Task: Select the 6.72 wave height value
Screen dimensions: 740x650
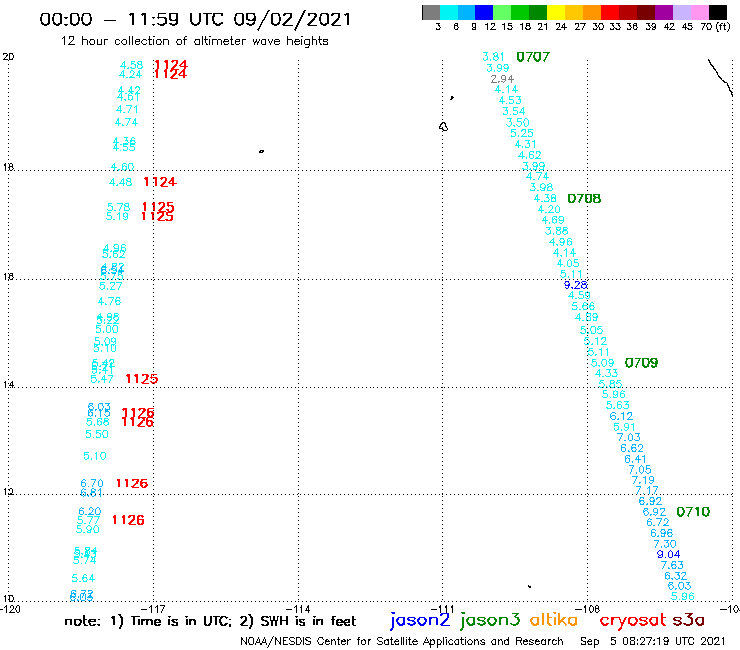Action: pos(657,523)
